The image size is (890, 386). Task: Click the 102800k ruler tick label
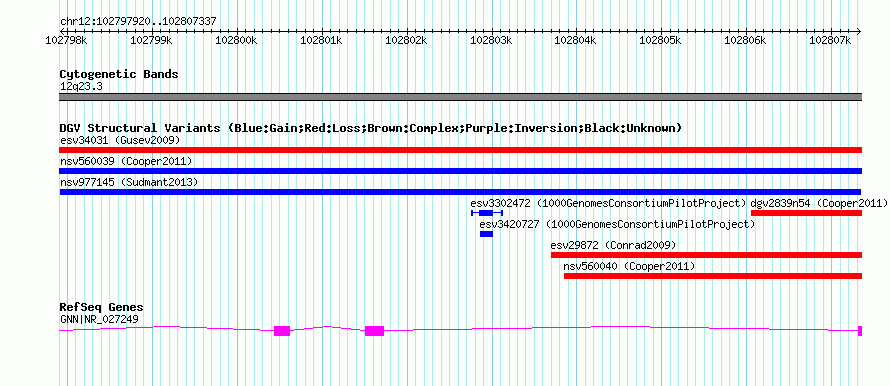pyautogui.click(x=236, y=40)
